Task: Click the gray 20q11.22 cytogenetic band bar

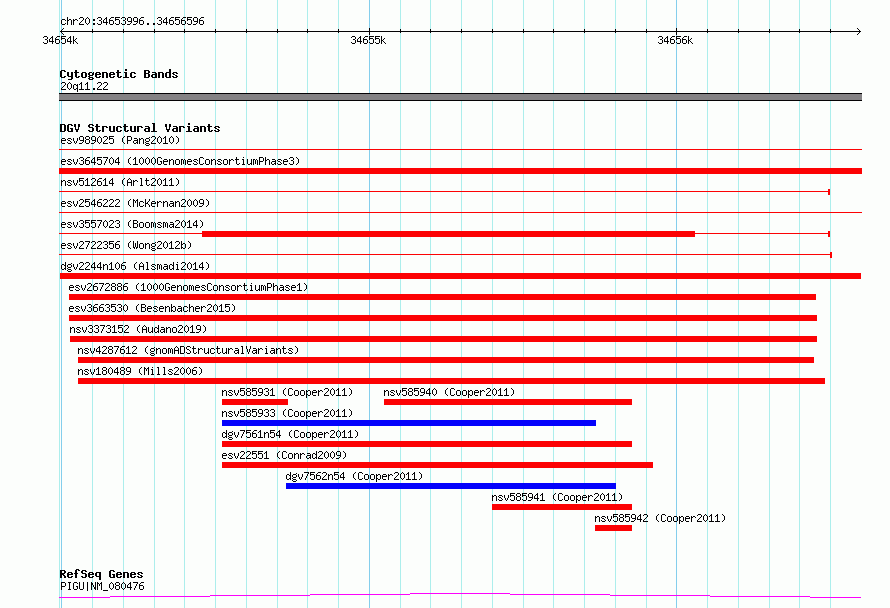Action: [460, 97]
